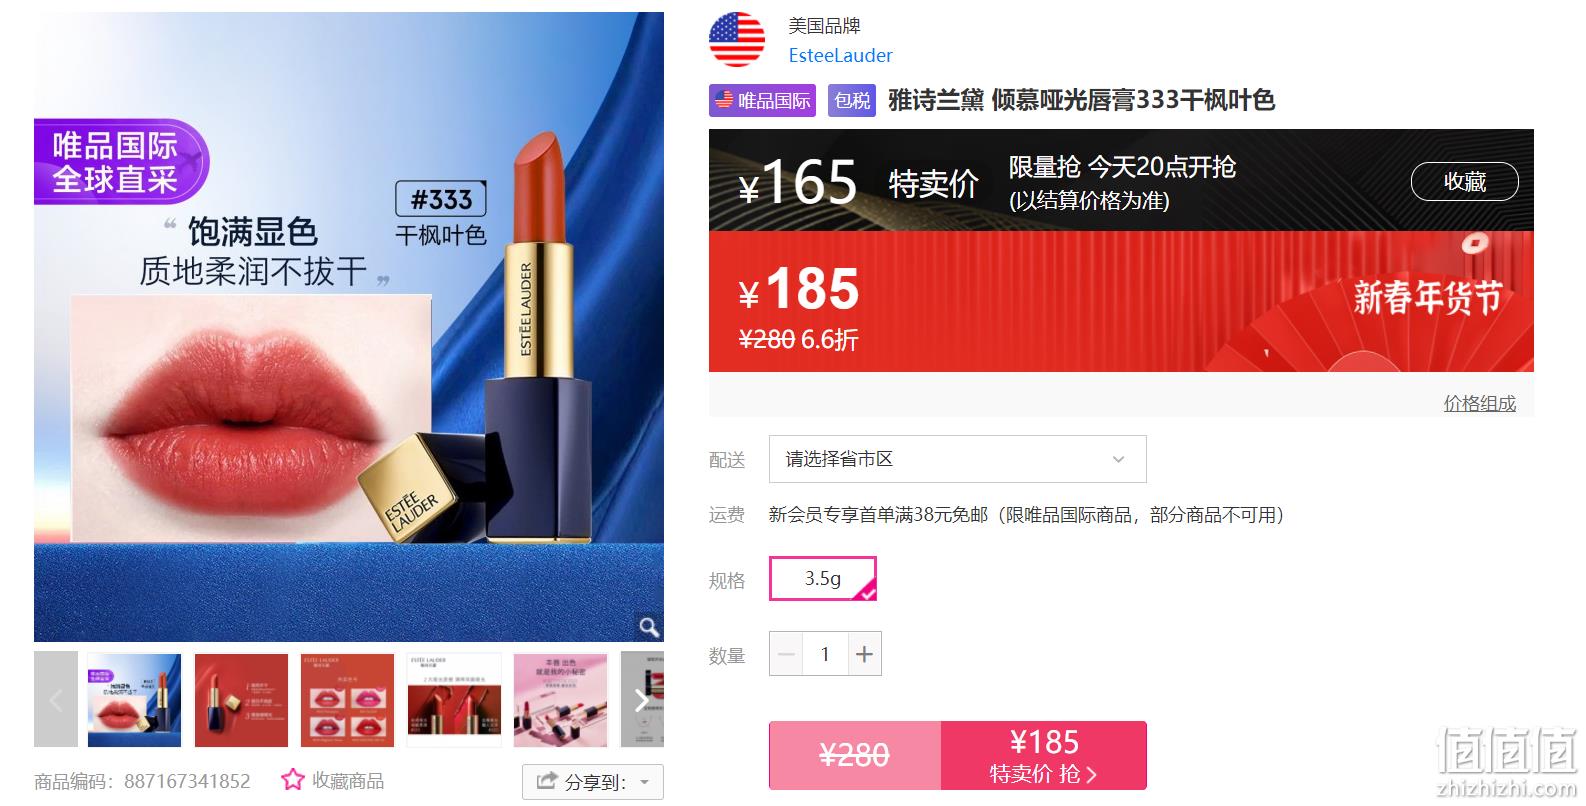Expand the 分享到 dropdown arrow
Image resolution: width=1586 pixels, height=806 pixels.
click(645, 783)
